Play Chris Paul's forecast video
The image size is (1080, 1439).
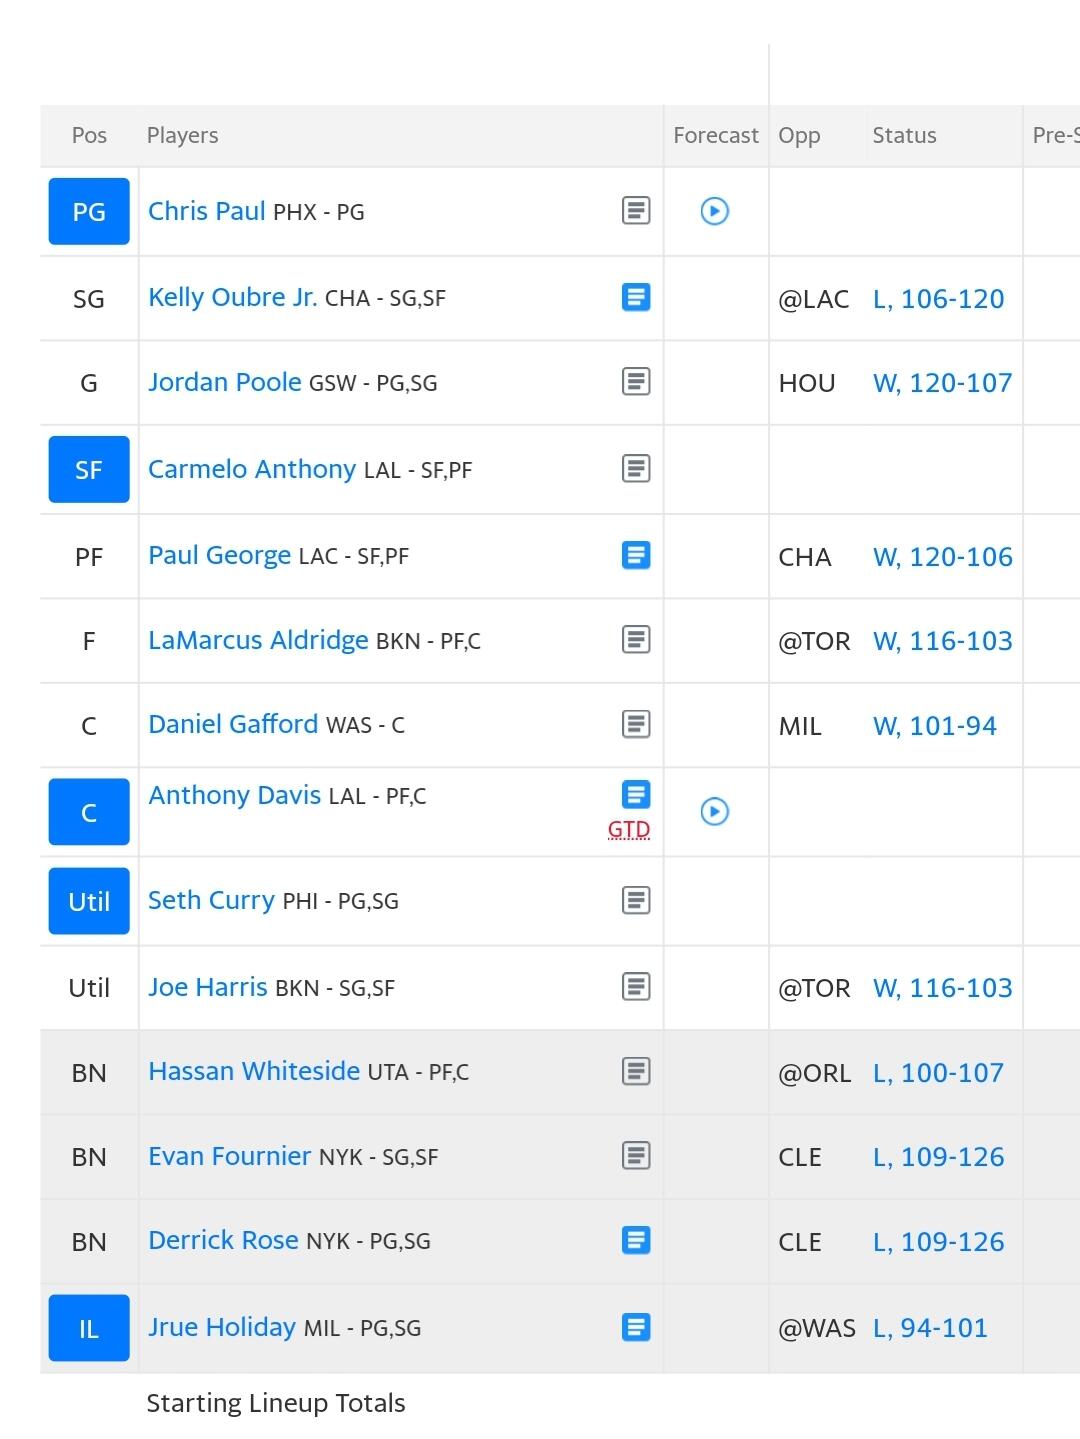715,211
